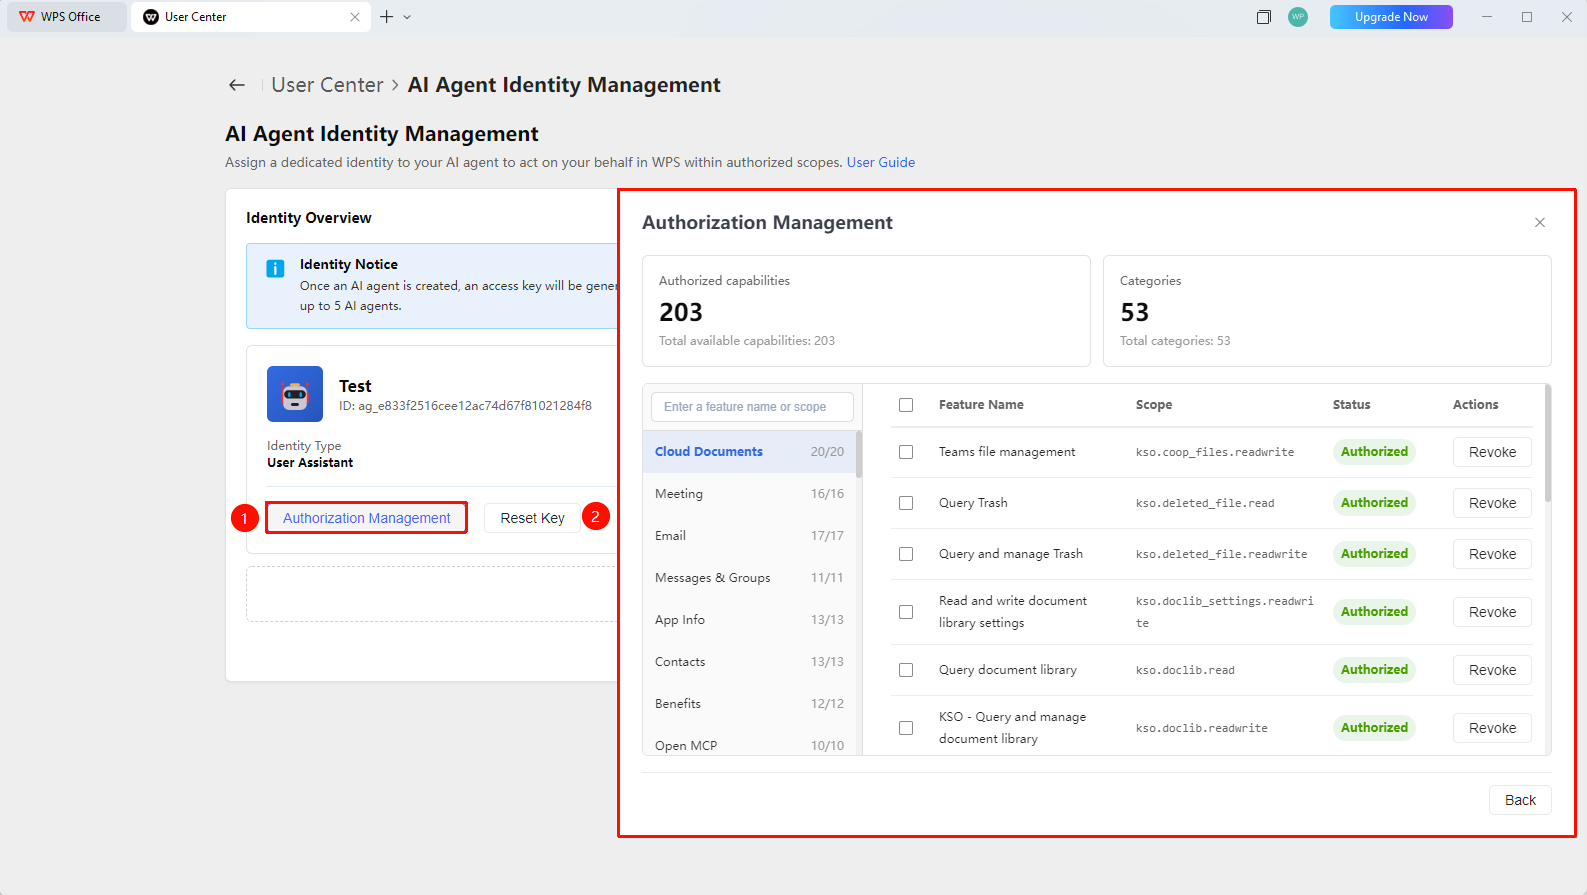
Task: Click the Reset Key button
Action: pos(532,518)
